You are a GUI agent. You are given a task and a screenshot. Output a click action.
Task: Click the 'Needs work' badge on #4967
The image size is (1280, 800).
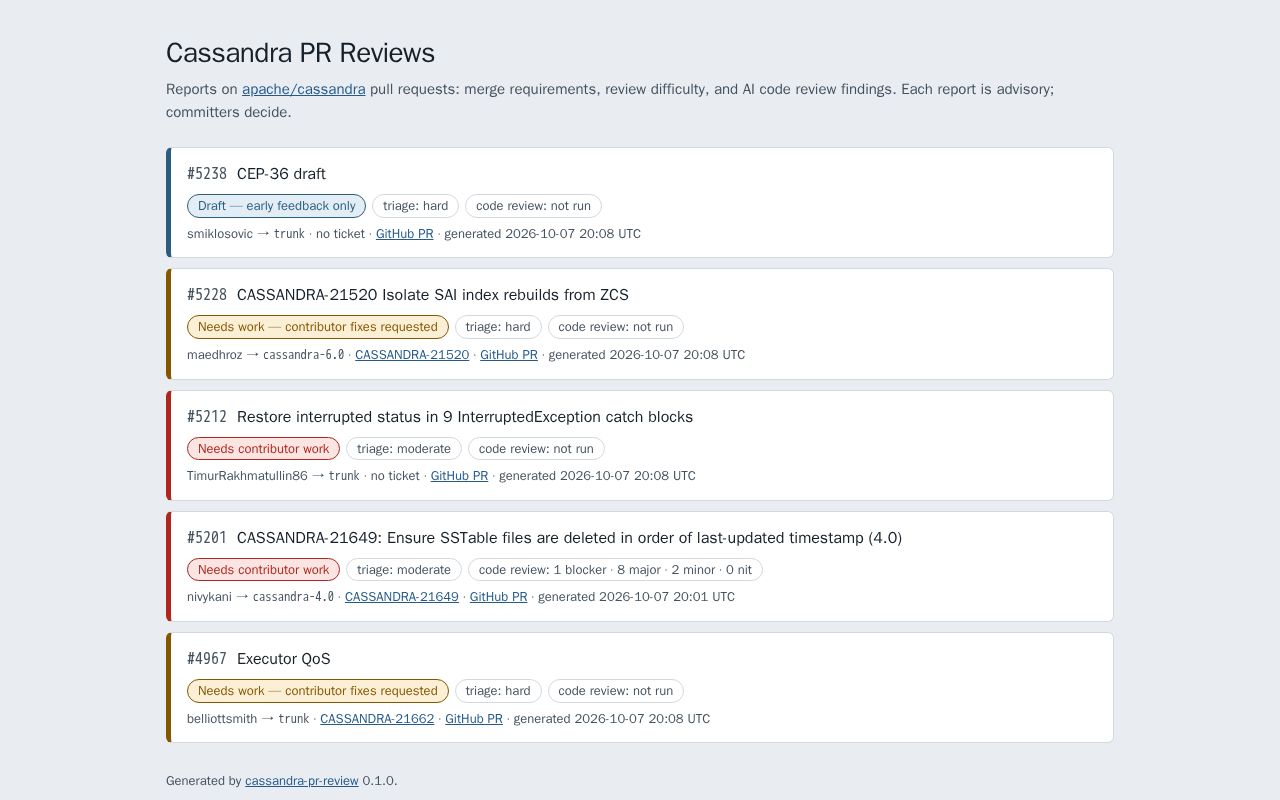coord(318,690)
